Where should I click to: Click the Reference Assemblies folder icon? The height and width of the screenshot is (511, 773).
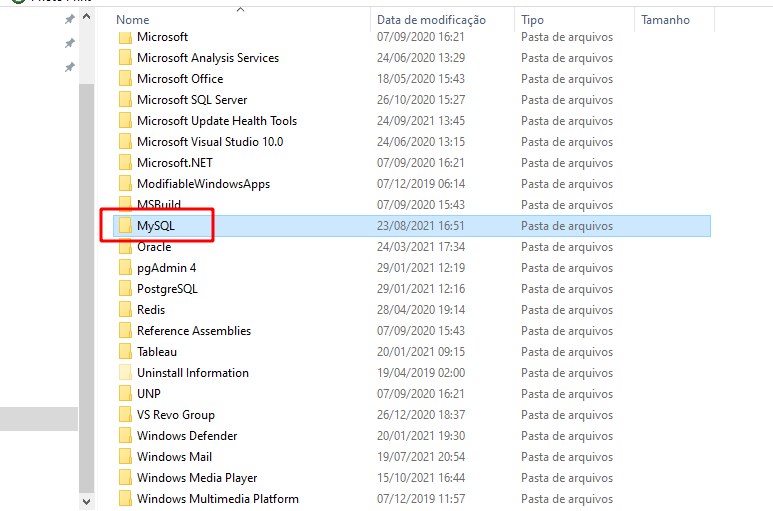tap(125, 331)
